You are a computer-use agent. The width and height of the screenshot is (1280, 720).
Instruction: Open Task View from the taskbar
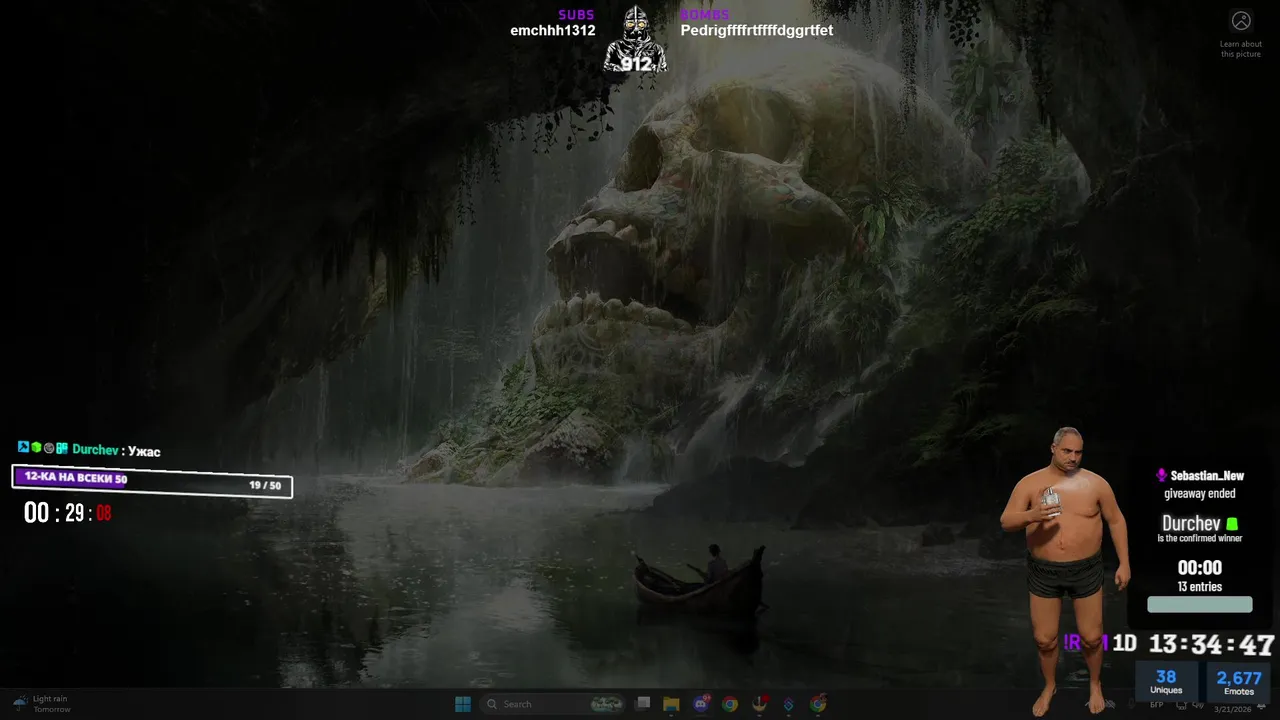coord(643,704)
